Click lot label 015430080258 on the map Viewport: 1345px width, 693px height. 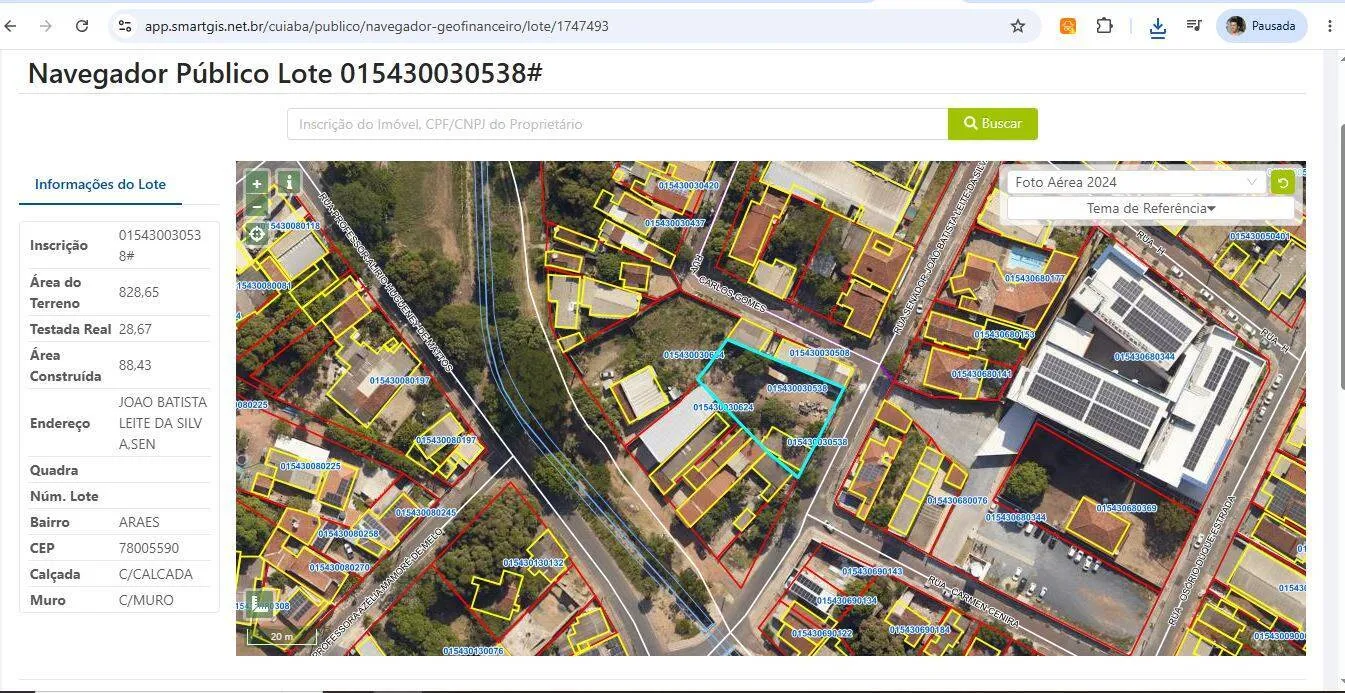coord(349,534)
